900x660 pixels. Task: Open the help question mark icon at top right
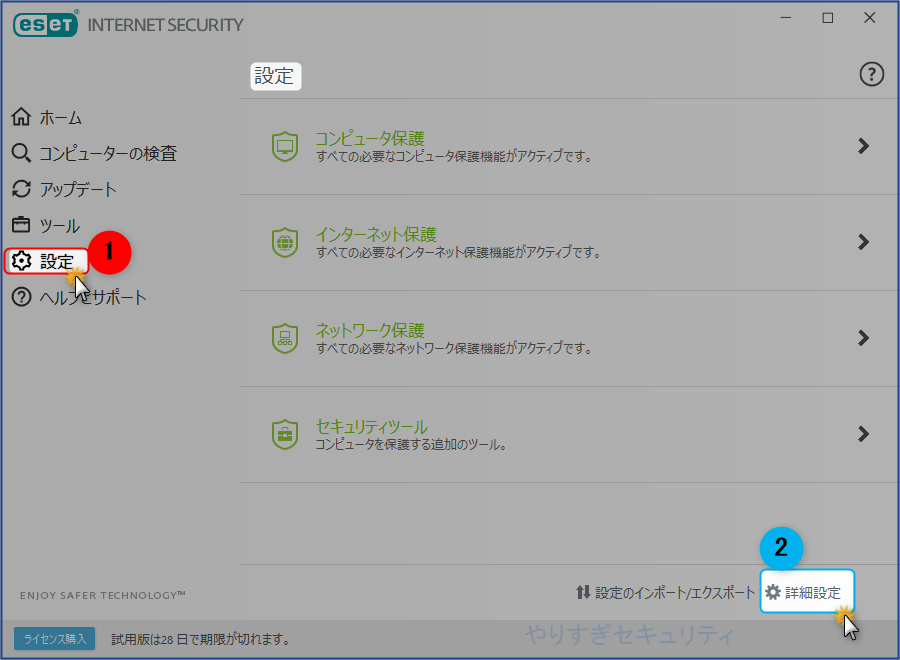[x=871, y=75]
